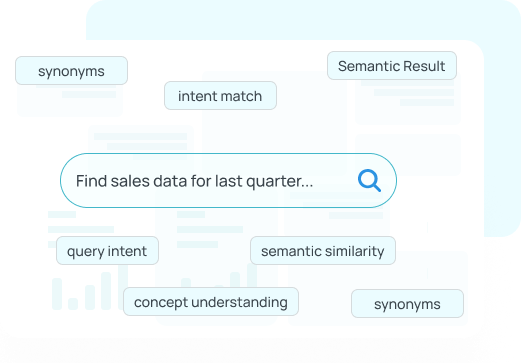Select the concept understanding tag
This screenshot has height=363, width=521.
coord(211,302)
